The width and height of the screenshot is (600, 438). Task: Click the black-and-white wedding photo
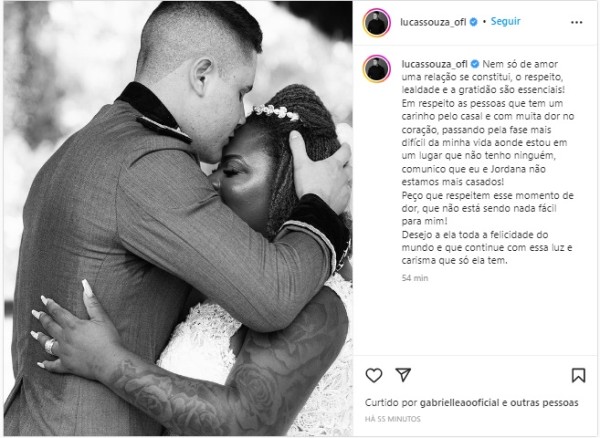point(178,219)
